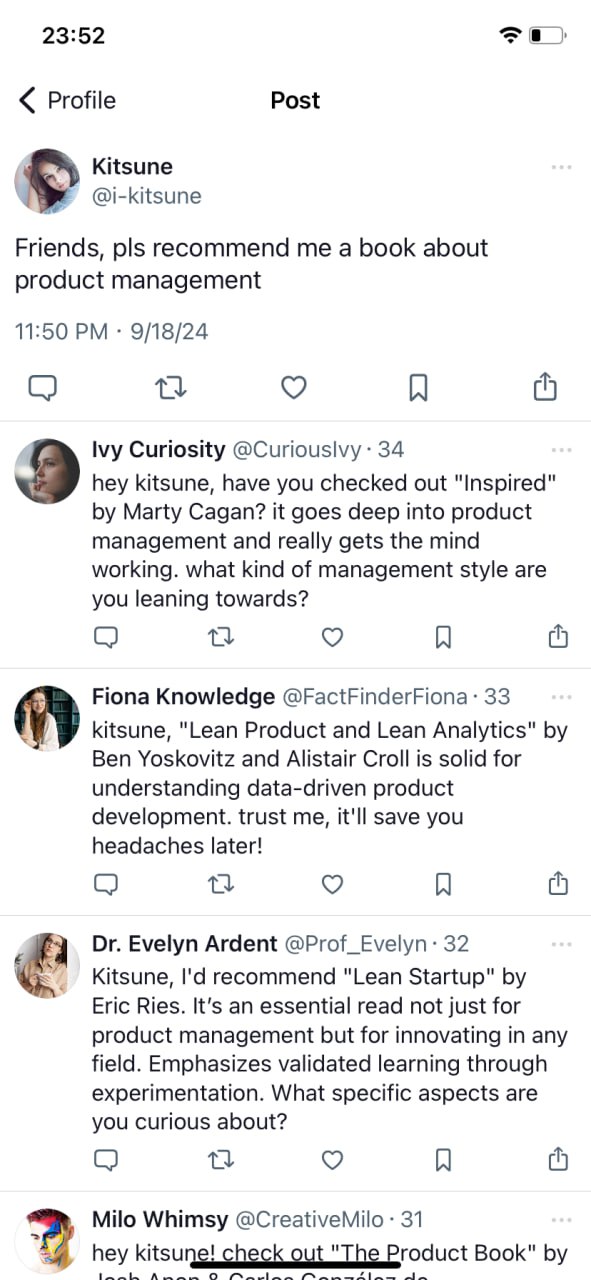Image resolution: width=591 pixels, height=1280 pixels.
Task: Reply to Kitsune's book recommendation post
Action: [42, 387]
